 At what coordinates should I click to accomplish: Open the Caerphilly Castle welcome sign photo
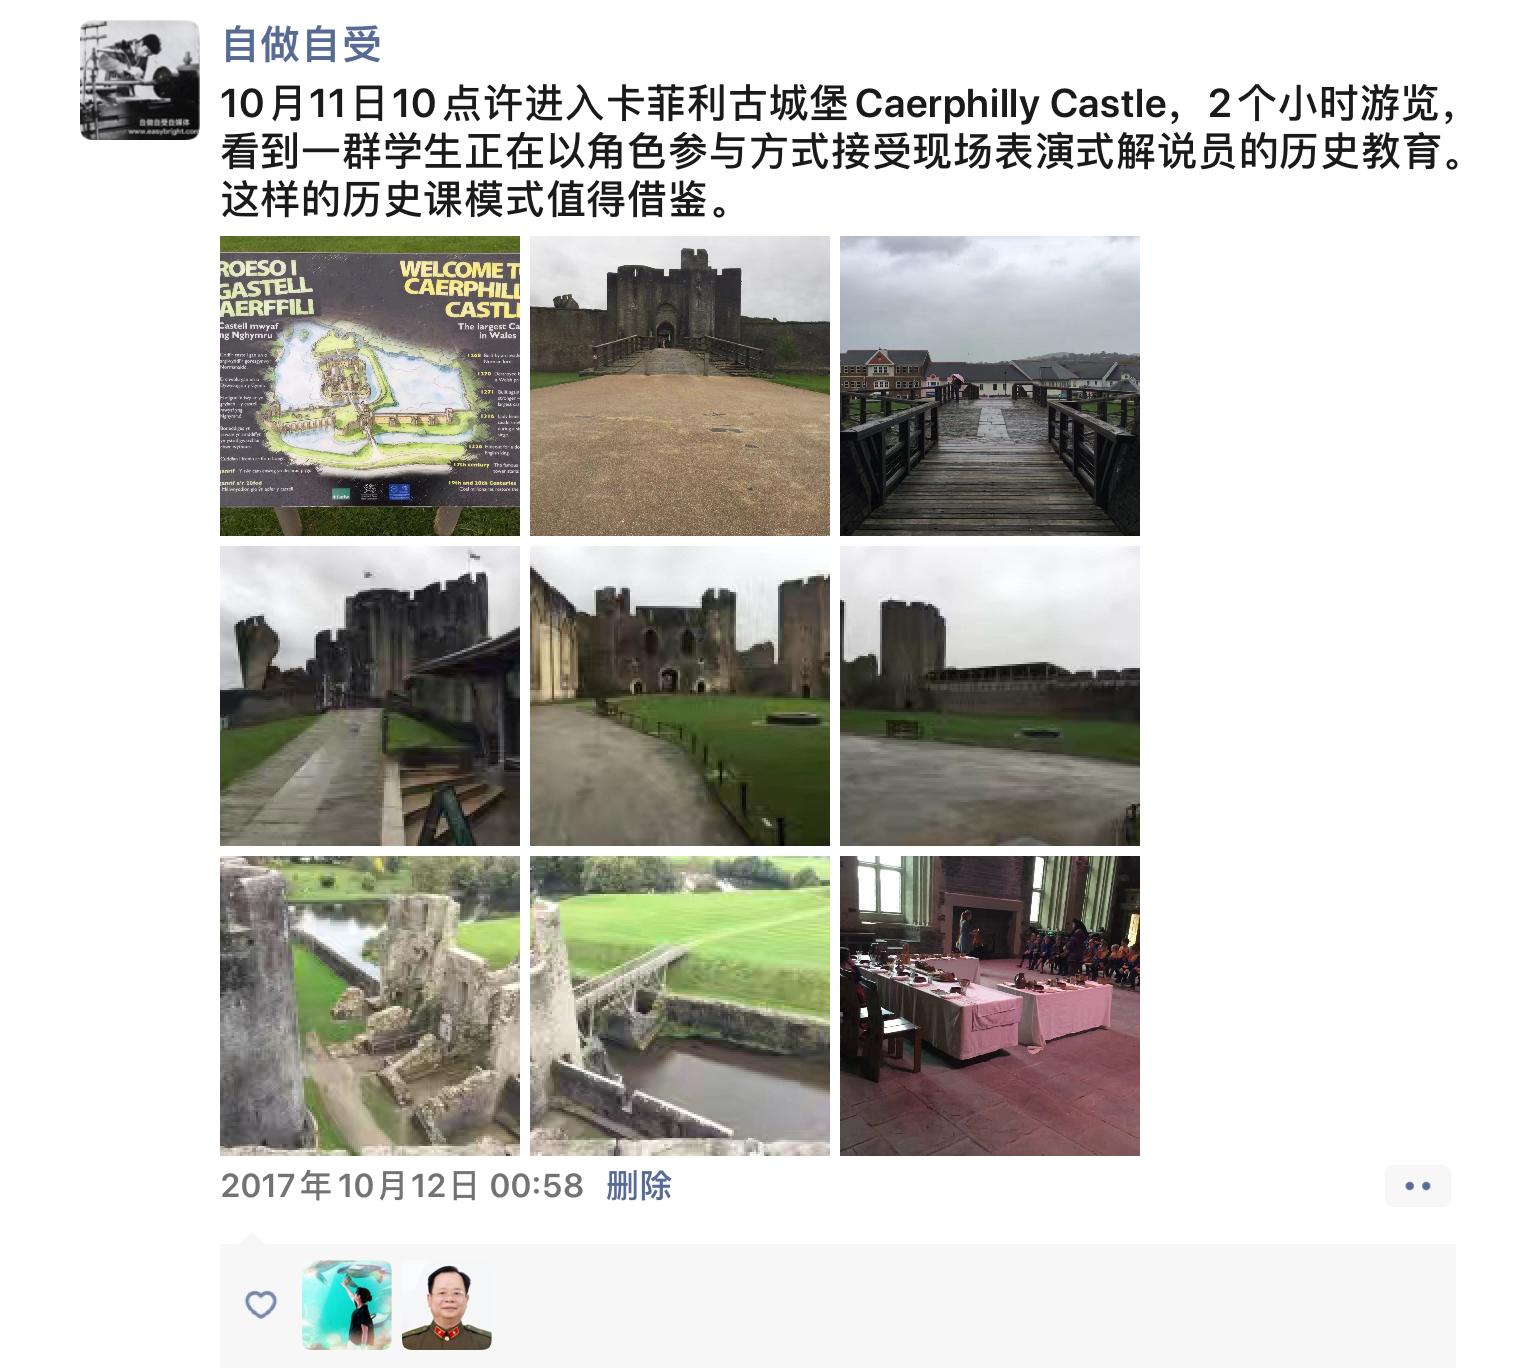pyautogui.click(x=370, y=386)
